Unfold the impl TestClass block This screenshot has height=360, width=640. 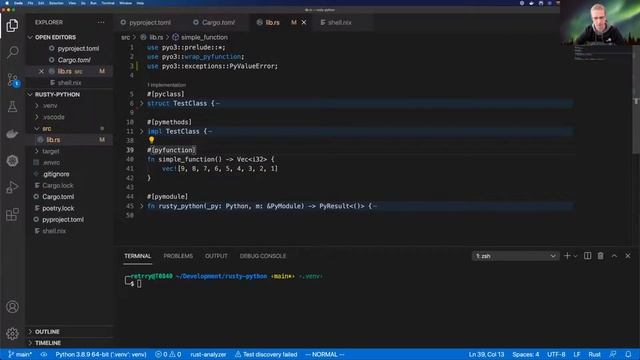tap(142, 131)
